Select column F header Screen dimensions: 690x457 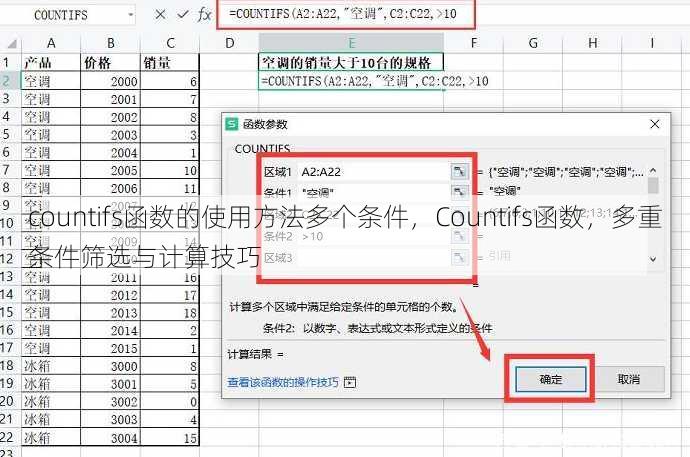[473, 43]
